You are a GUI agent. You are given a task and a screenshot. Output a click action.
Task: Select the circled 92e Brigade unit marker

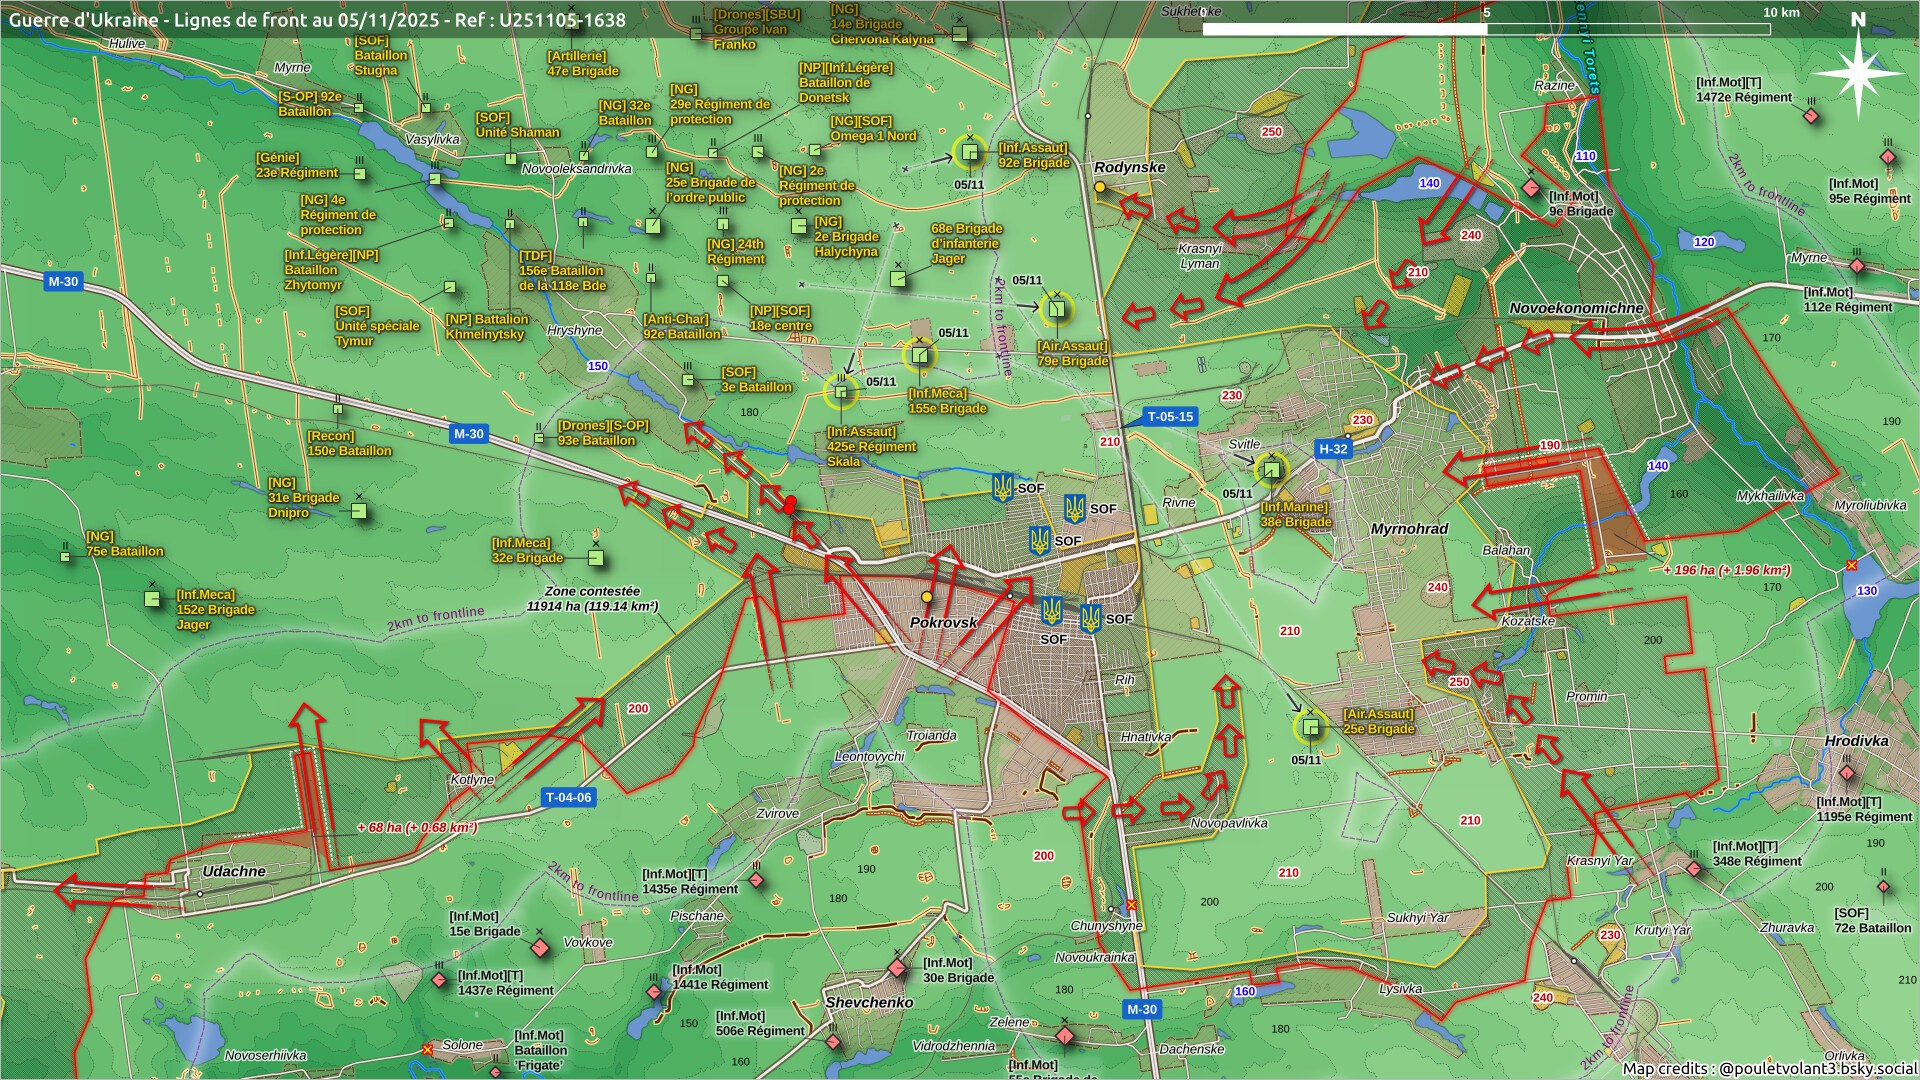968,153
